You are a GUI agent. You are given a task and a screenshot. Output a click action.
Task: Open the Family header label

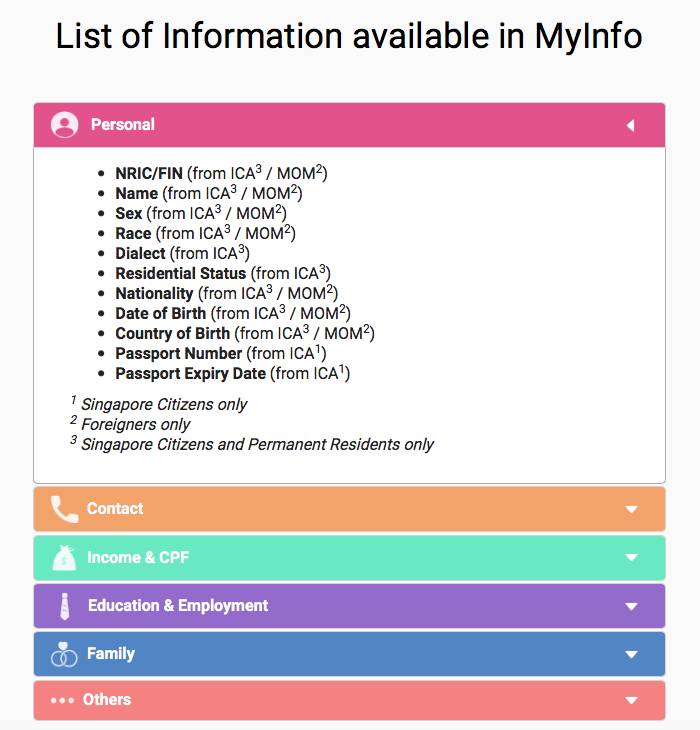coord(111,654)
